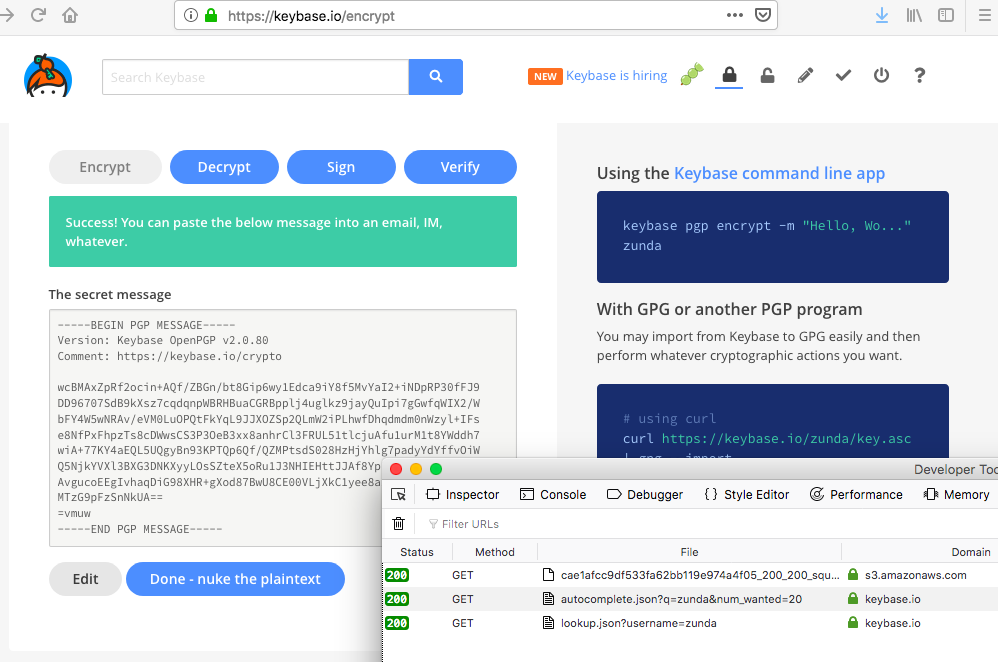The height and width of the screenshot is (662, 998).
Task: Reload the page in Firefox
Action: click(38, 15)
